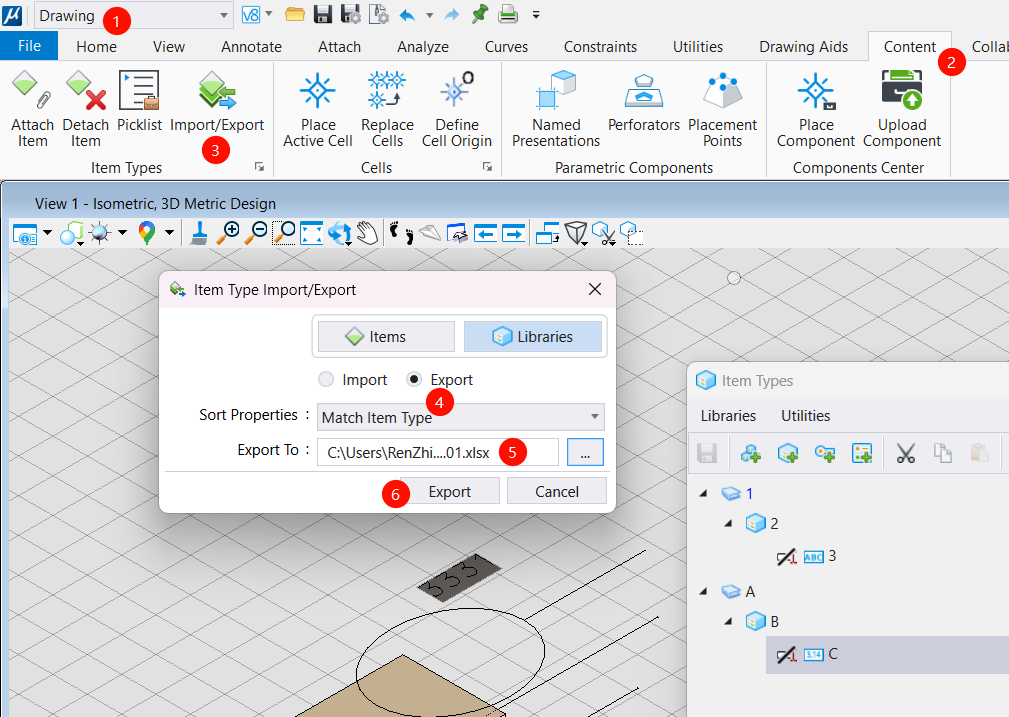Click the Cancel button
The width and height of the screenshot is (1009, 717).
pyautogui.click(x=556, y=491)
